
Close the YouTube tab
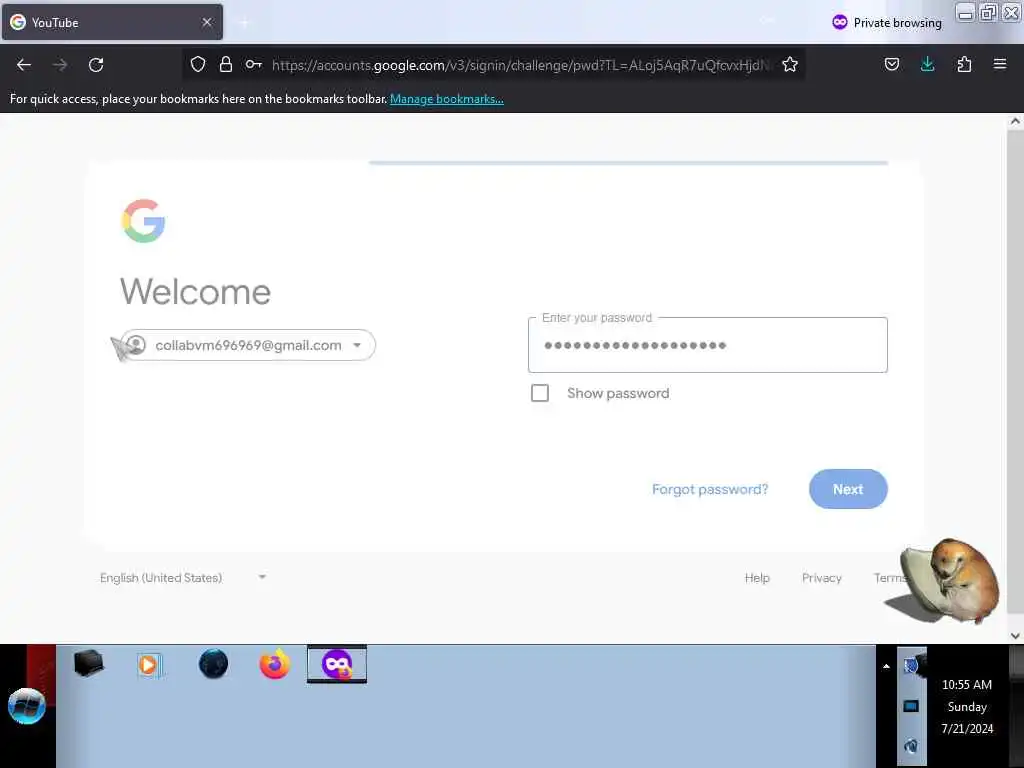pos(207,22)
